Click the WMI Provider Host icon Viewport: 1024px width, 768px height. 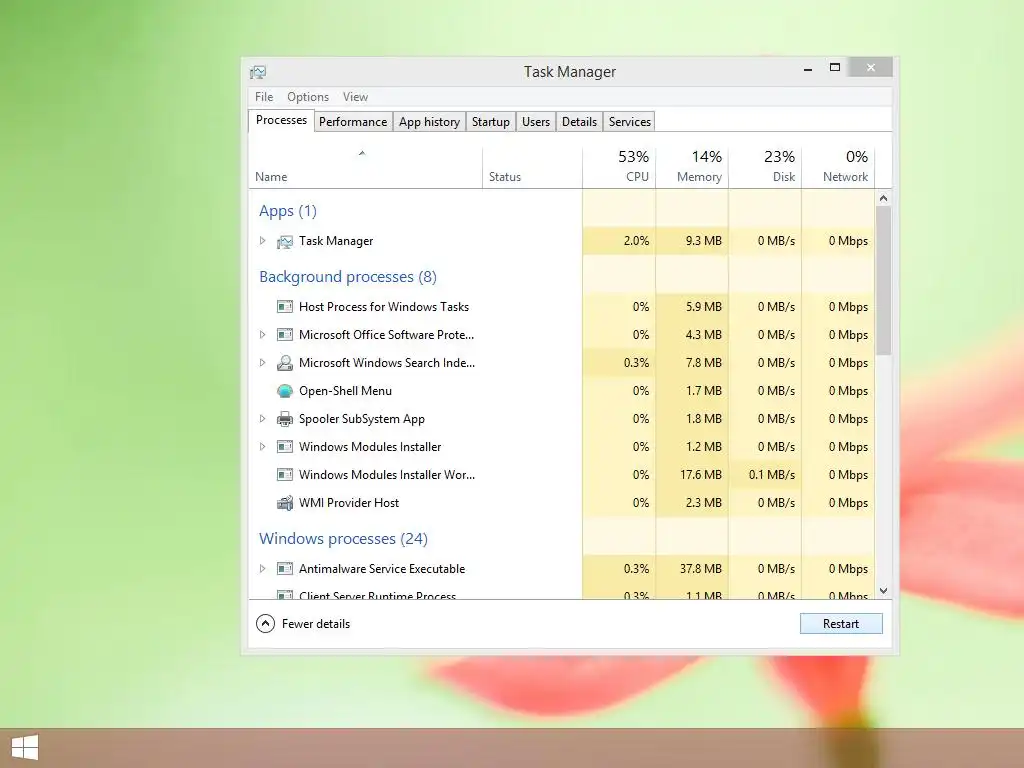pos(285,503)
